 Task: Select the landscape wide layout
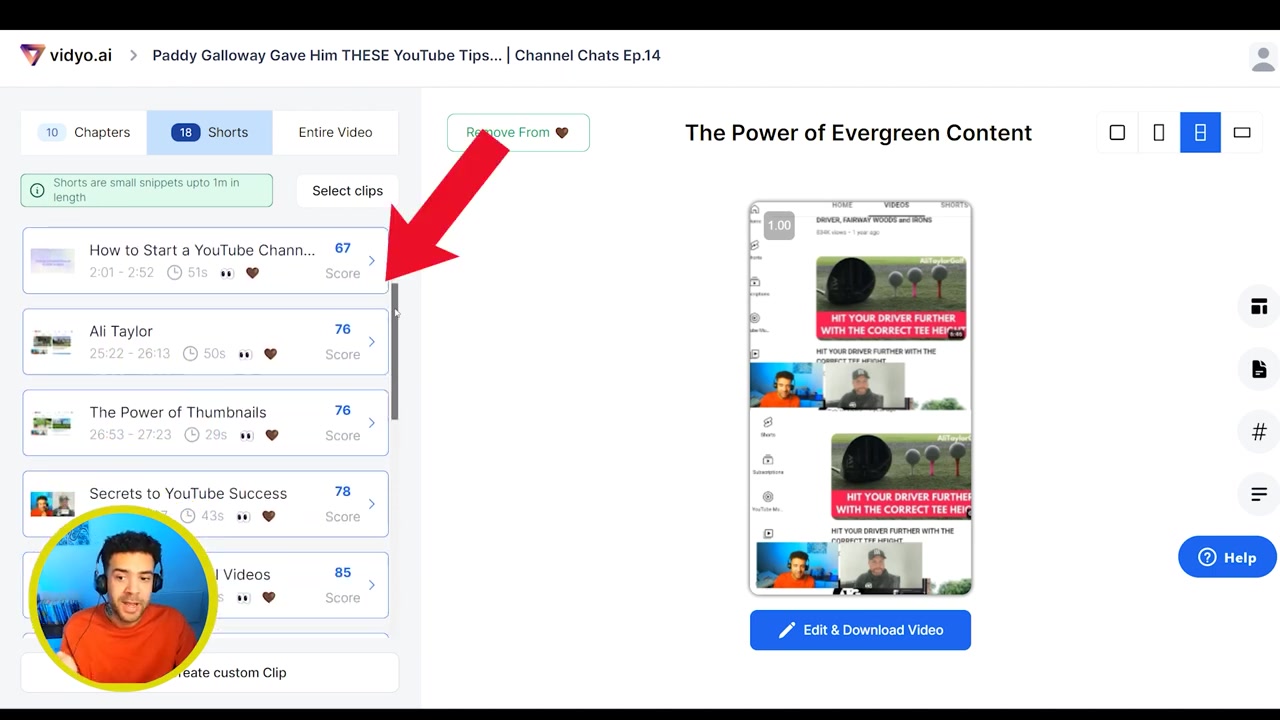point(1242,132)
